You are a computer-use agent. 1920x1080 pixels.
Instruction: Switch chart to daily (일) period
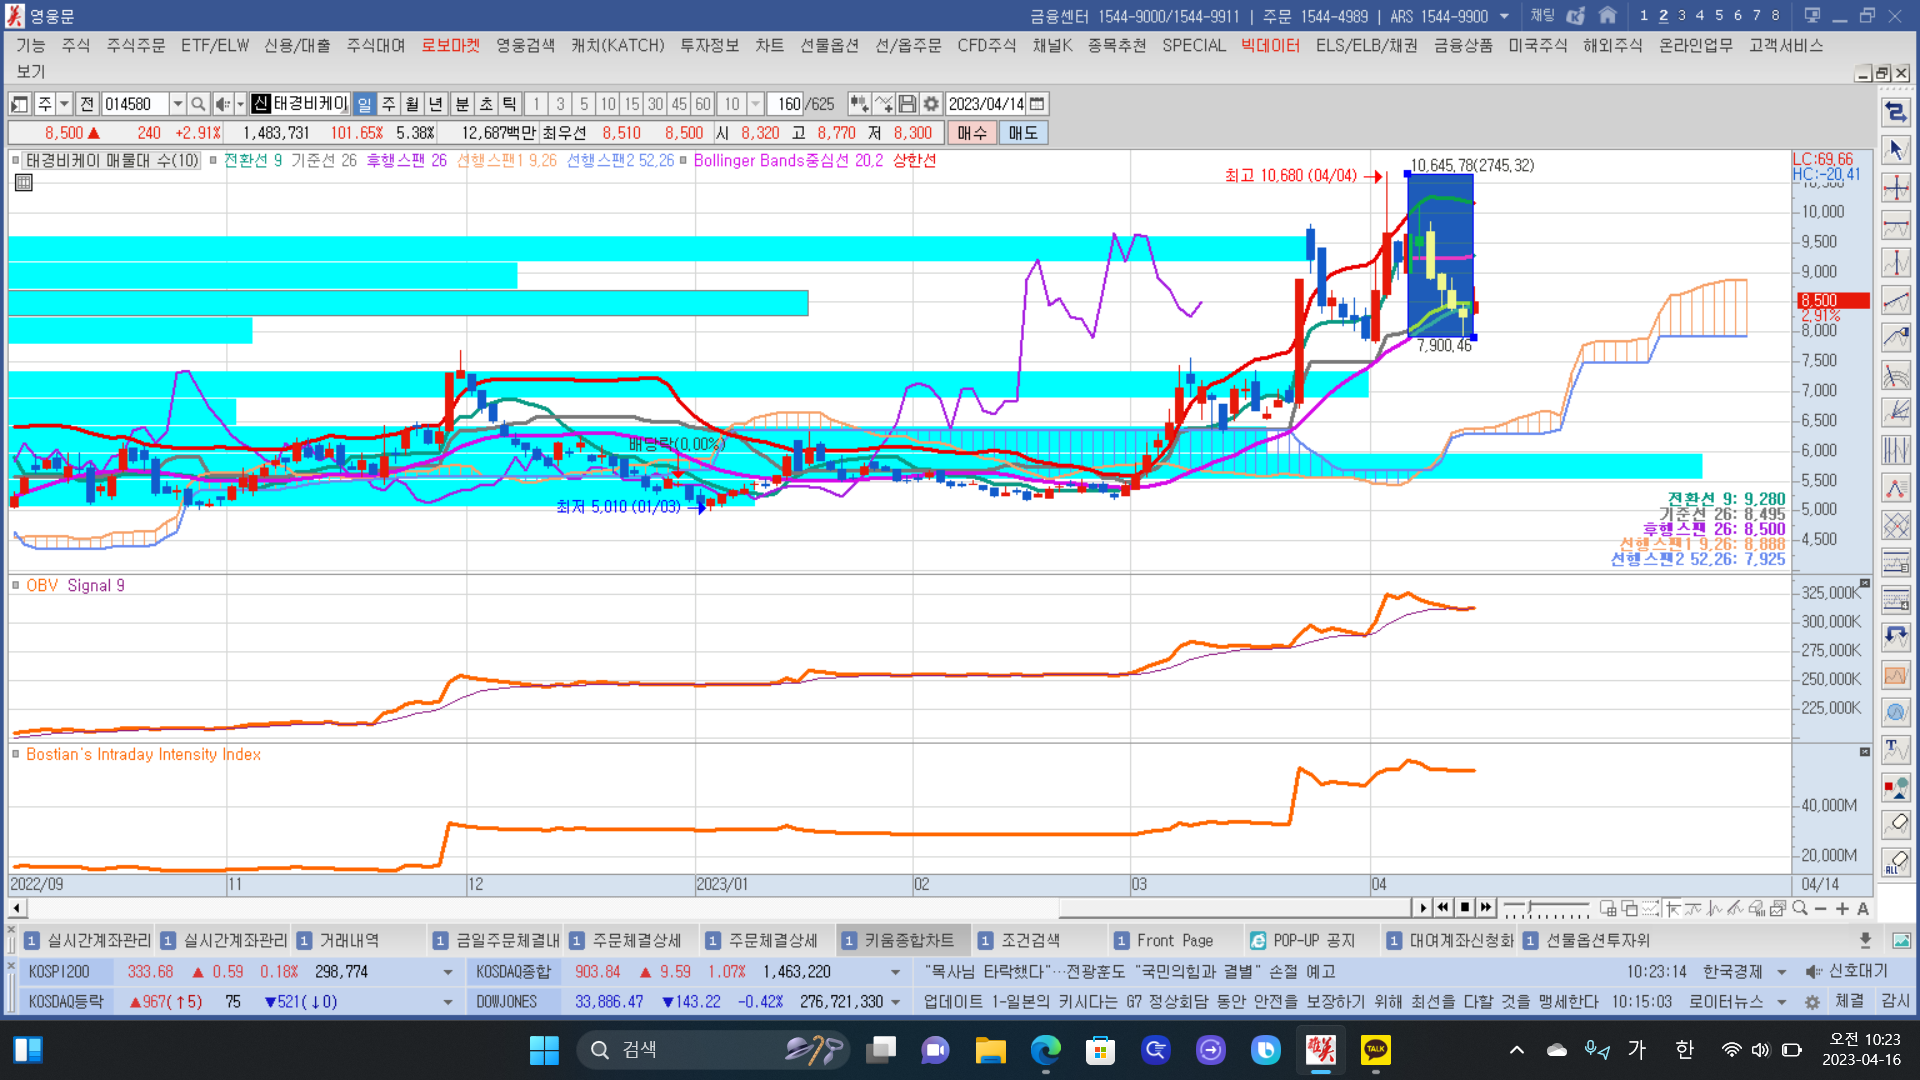click(x=364, y=104)
